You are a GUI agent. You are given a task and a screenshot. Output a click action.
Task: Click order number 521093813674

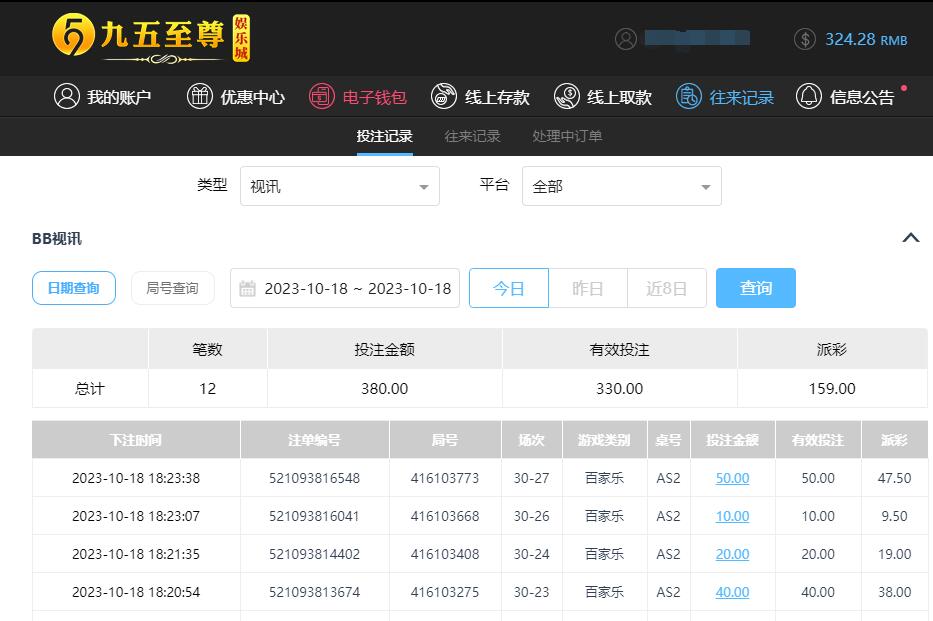[315, 592]
